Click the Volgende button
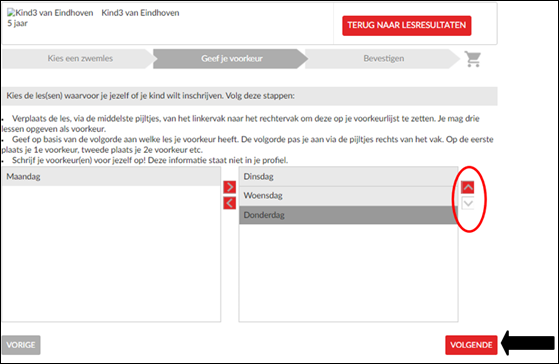The image size is (559, 364). (471, 345)
